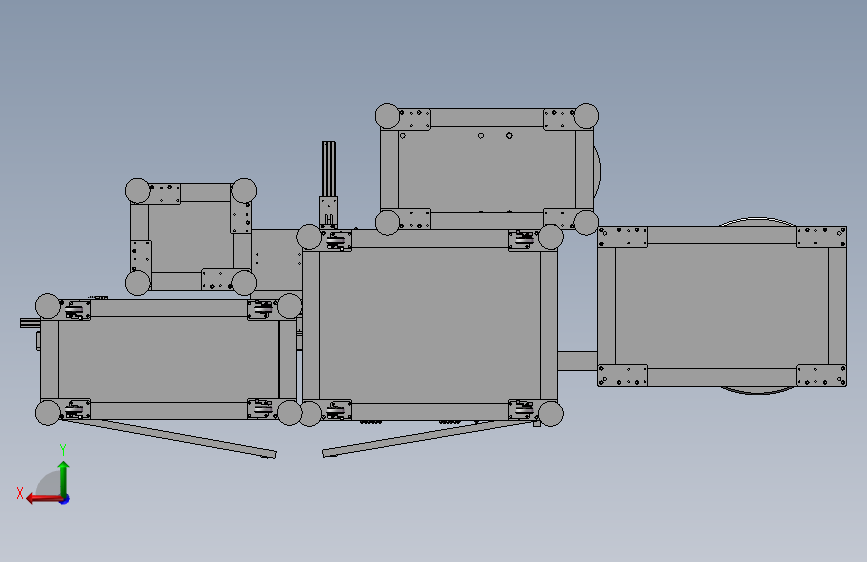Select the tall vertical extrusion post in the model
The width and height of the screenshot is (867, 562).
pos(329,169)
